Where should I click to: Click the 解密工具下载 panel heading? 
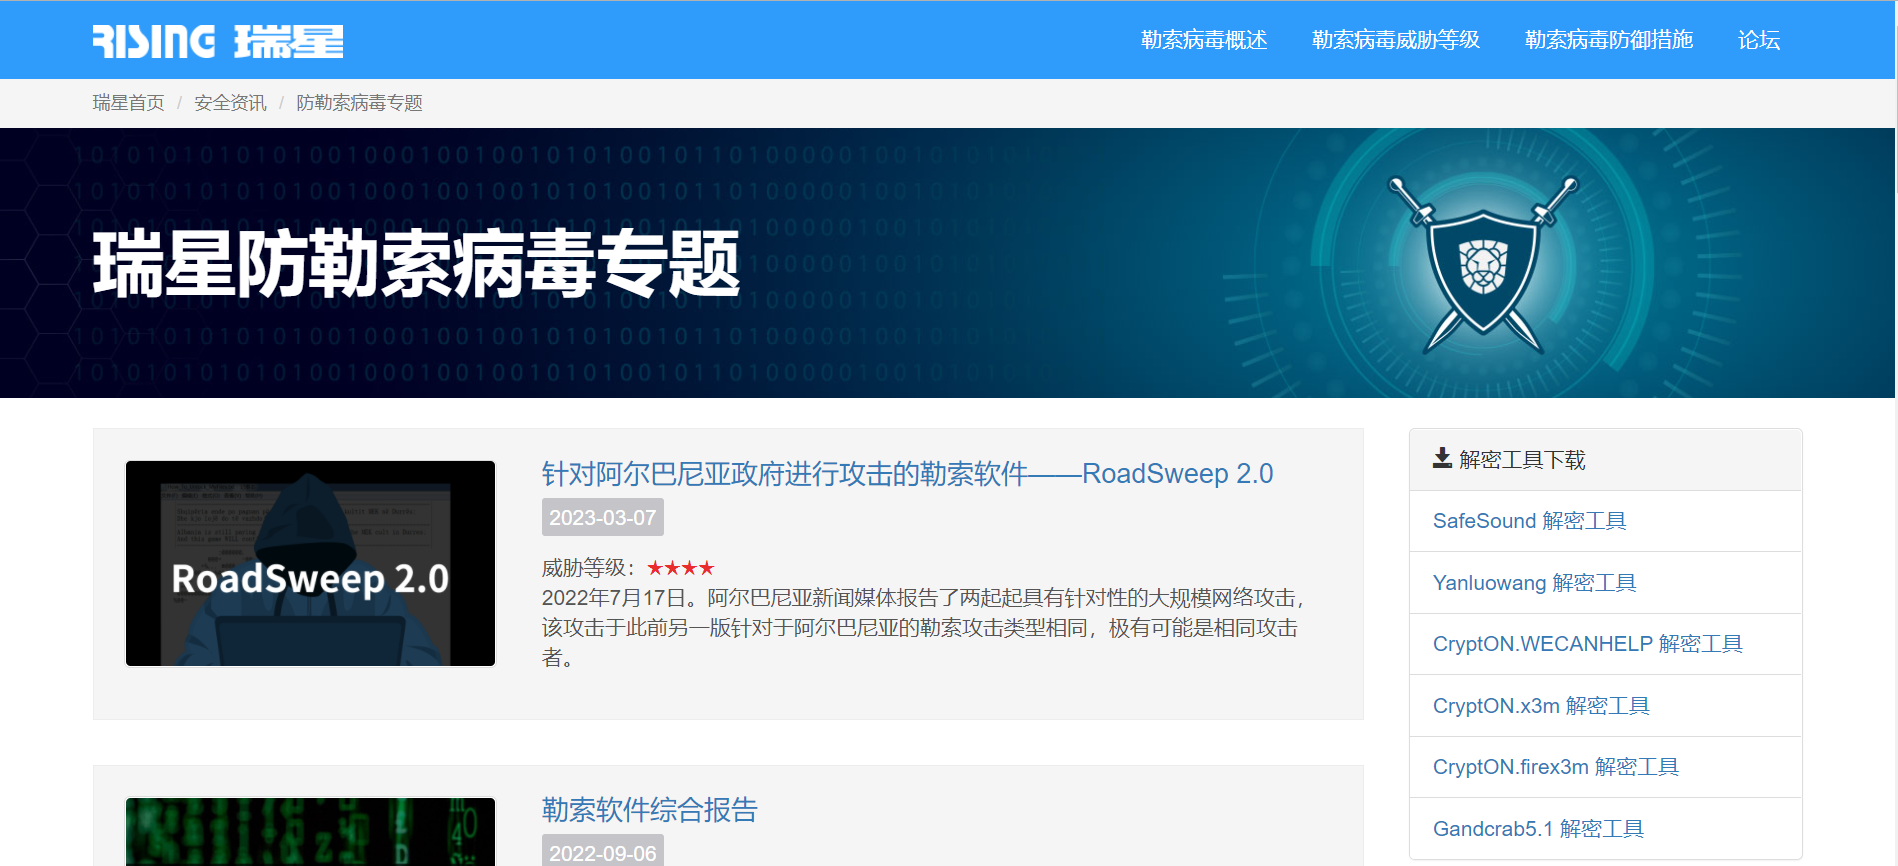click(x=1606, y=460)
